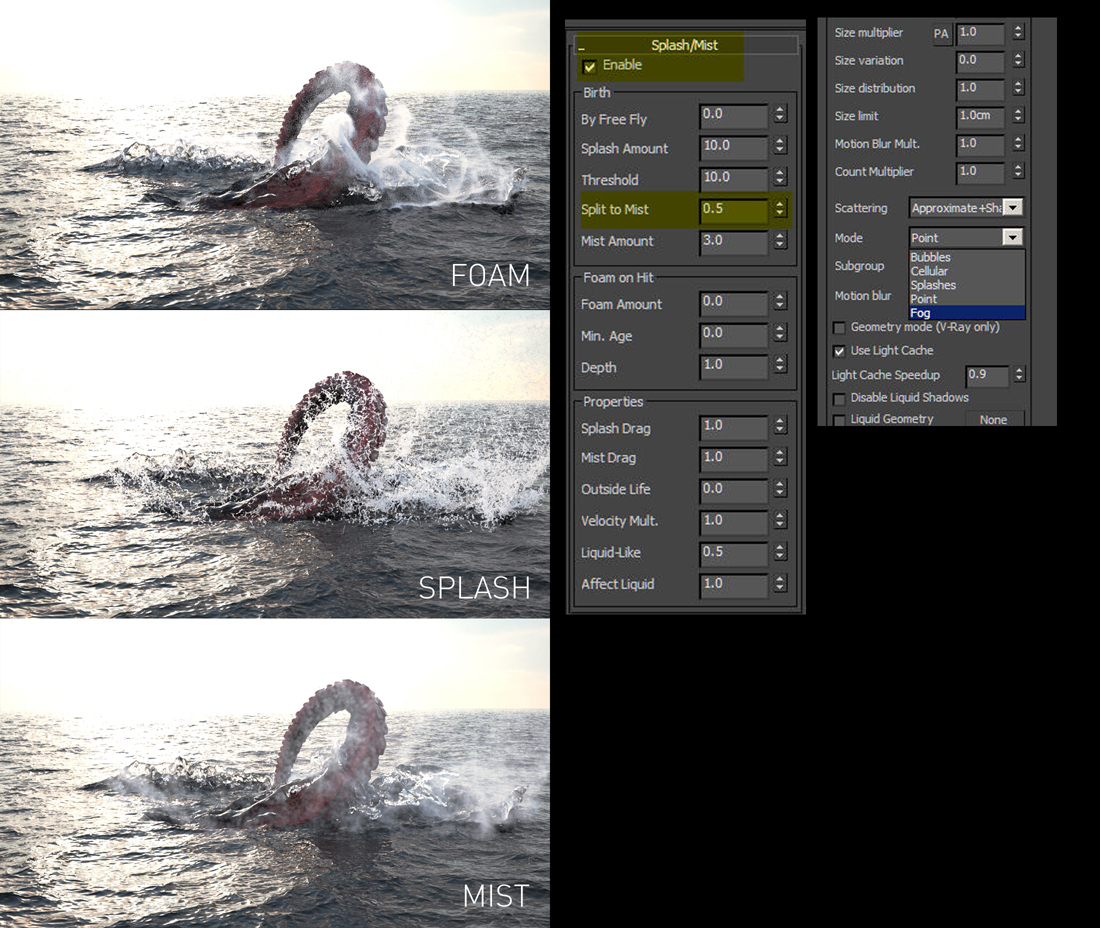Viewport: 1100px width, 928px height.
Task: Click the PA button next to Size multiplier
Action: [941, 33]
